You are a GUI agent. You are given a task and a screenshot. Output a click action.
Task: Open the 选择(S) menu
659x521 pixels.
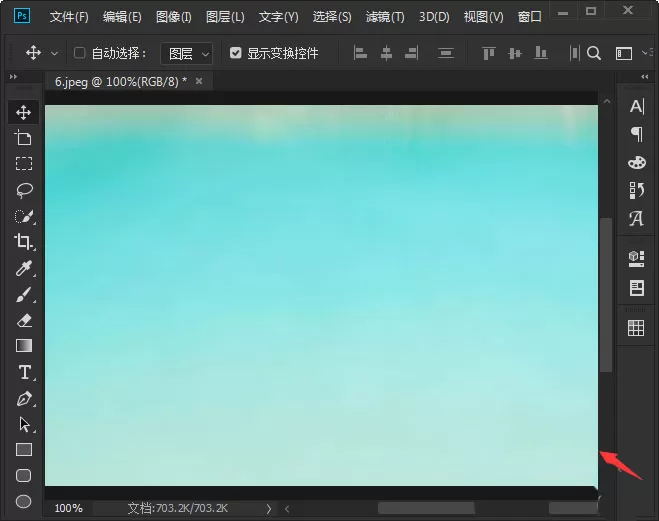pyautogui.click(x=332, y=17)
